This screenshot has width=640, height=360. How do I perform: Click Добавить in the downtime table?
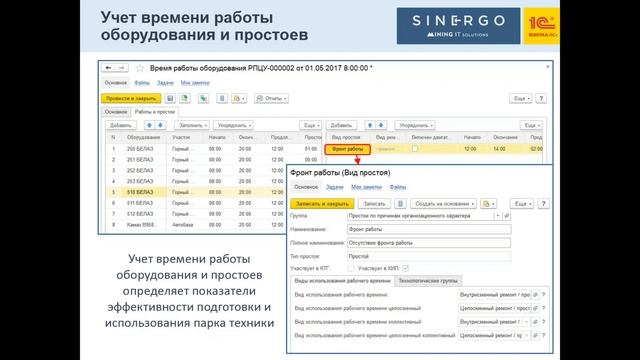341,125
